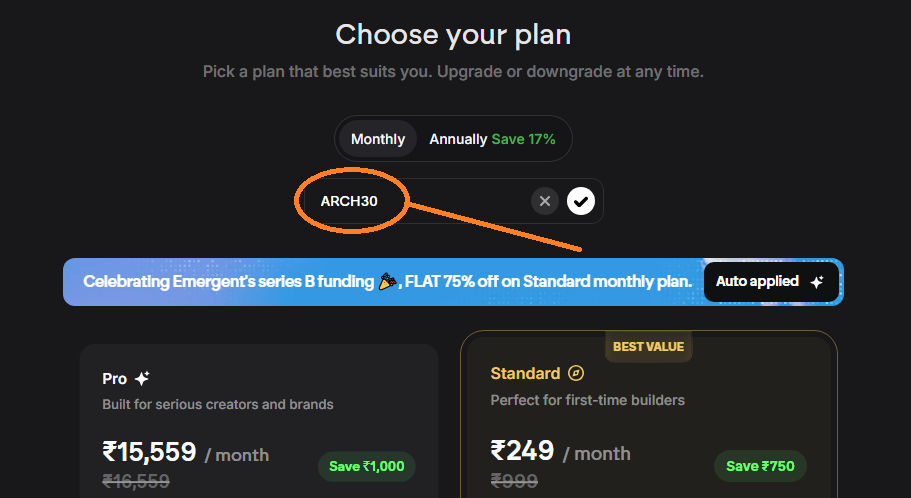Click the sparkle icon next to Pro

[x=142, y=379]
